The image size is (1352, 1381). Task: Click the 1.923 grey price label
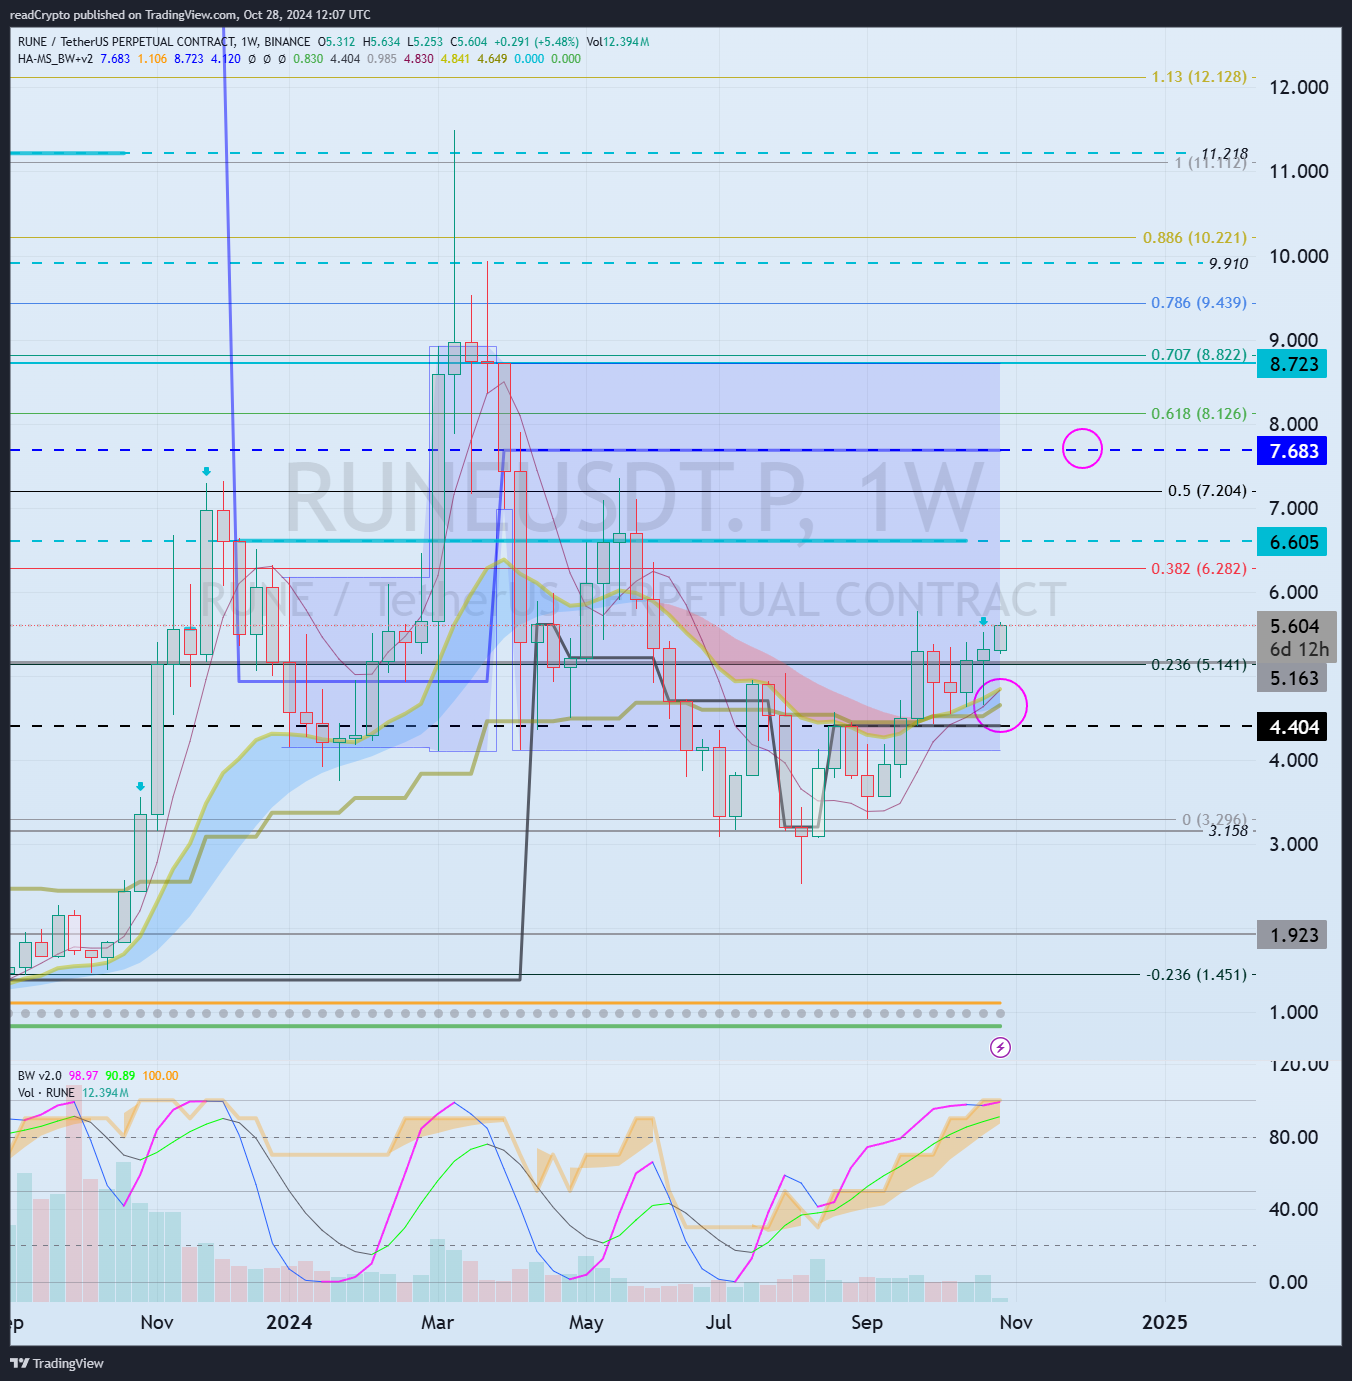(1293, 935)
